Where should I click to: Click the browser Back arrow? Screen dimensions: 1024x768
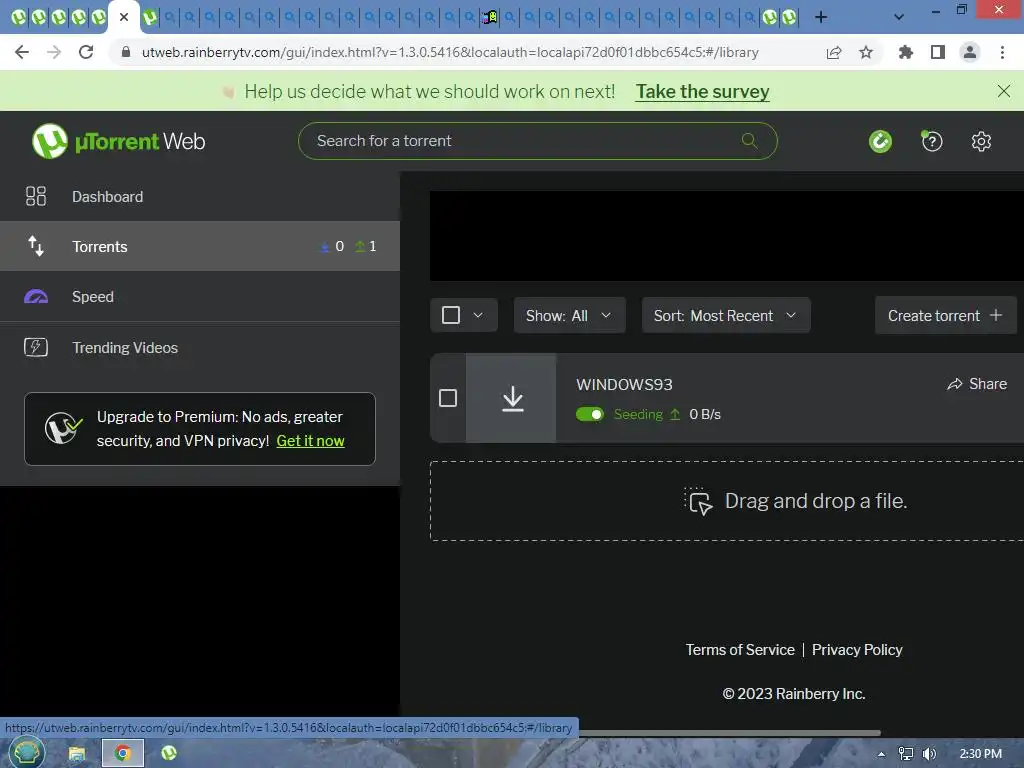tap(22, 52)
